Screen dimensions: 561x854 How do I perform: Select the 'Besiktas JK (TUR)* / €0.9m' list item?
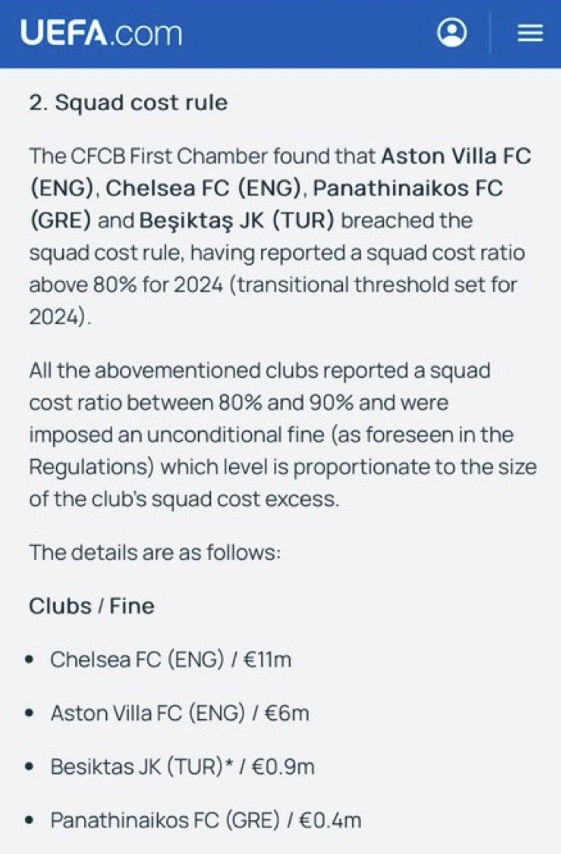182,766
